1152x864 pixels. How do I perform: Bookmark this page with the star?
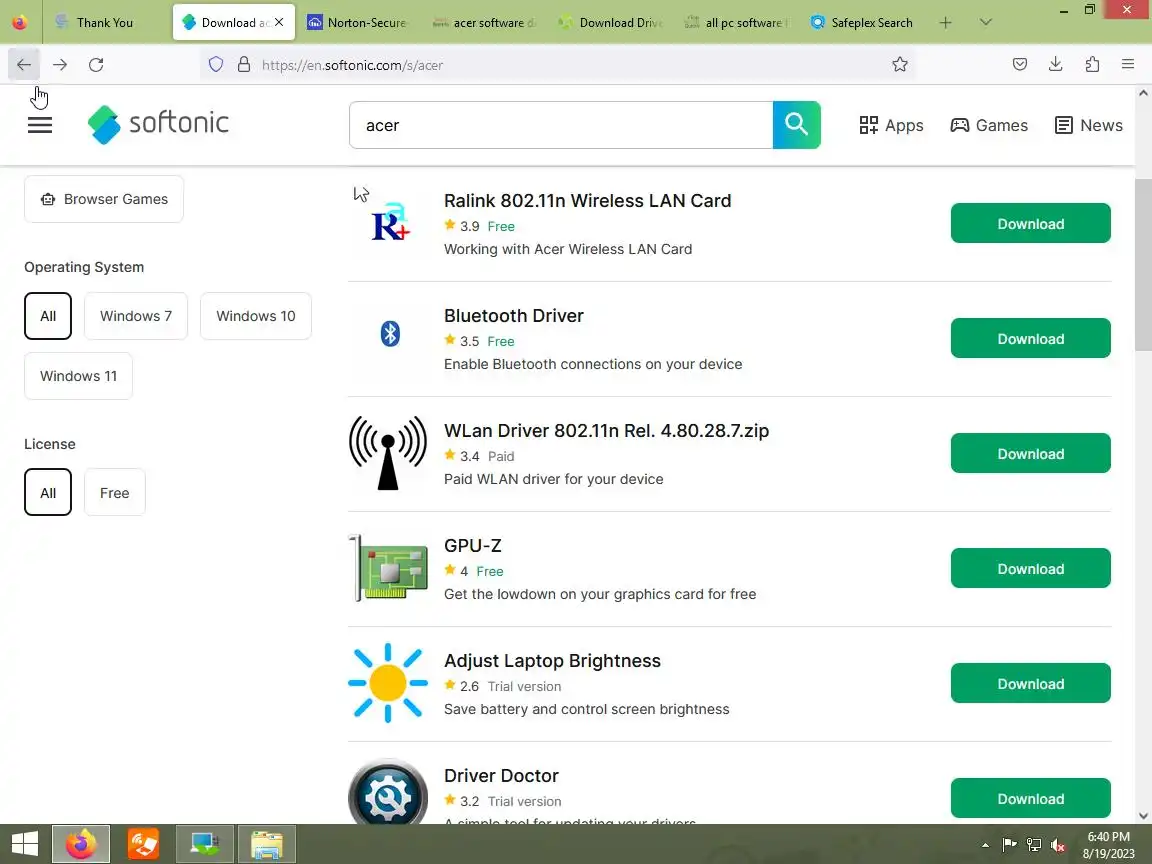click(900, 65)
